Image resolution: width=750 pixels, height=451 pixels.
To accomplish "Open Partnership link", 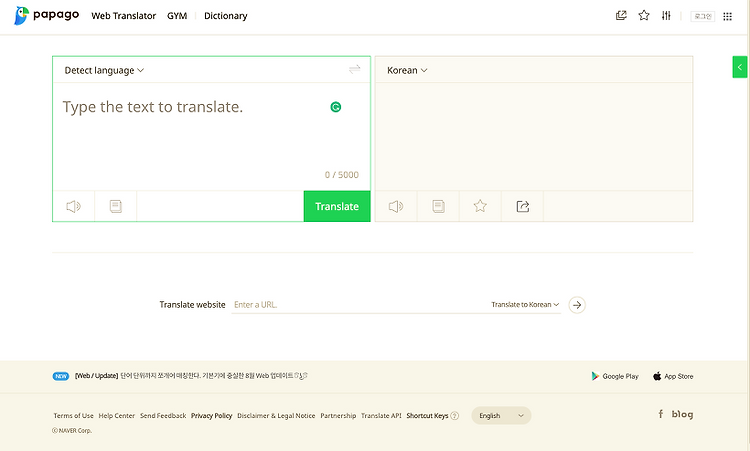I will coord(338,416).
